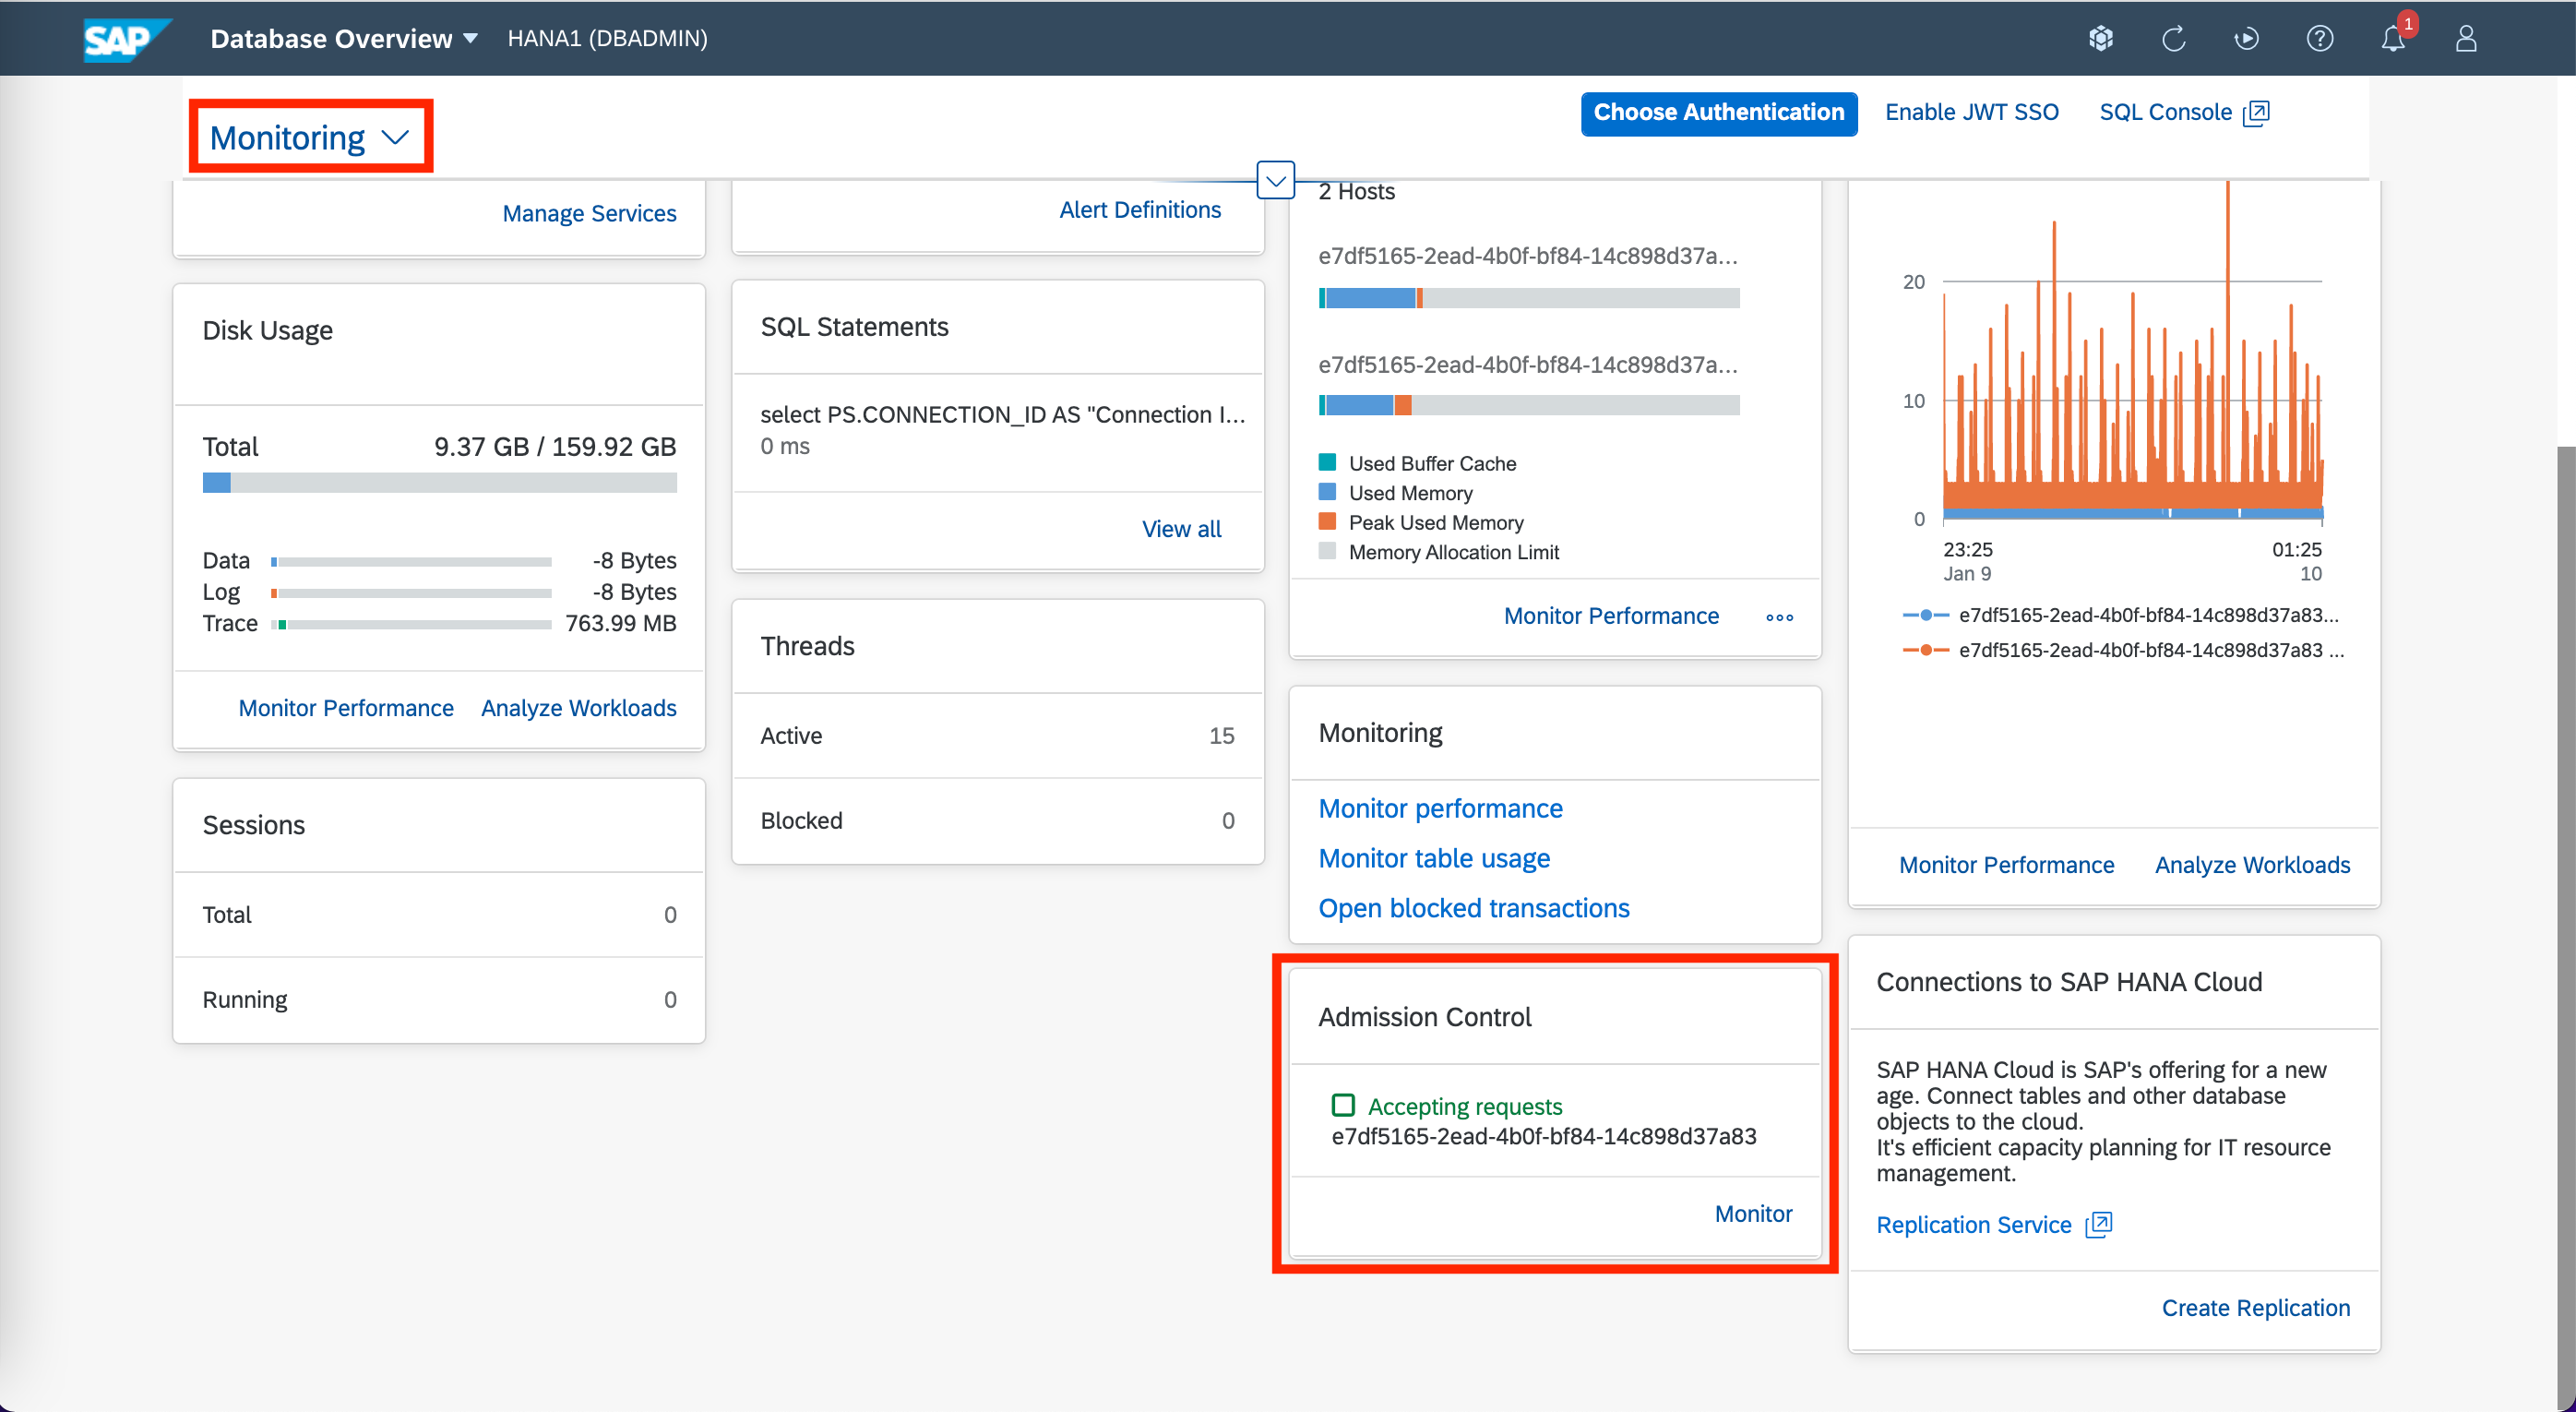
Task: Click the Blocked threads row
Action: click(x=997, y=821)
